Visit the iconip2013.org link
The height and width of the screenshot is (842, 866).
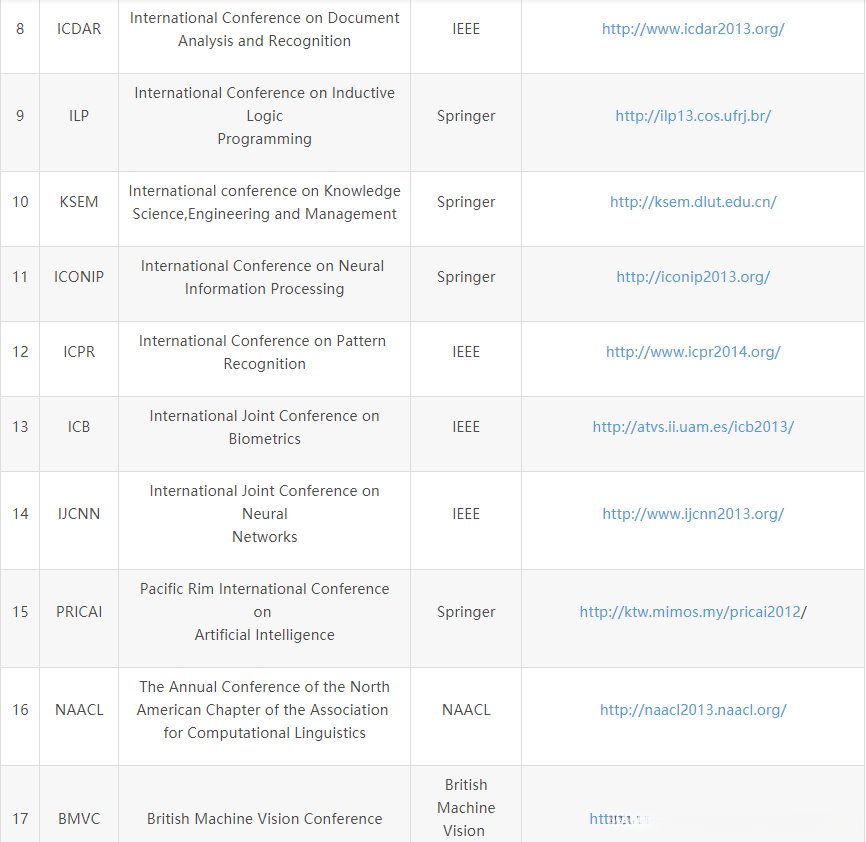[x=693, y=277]
